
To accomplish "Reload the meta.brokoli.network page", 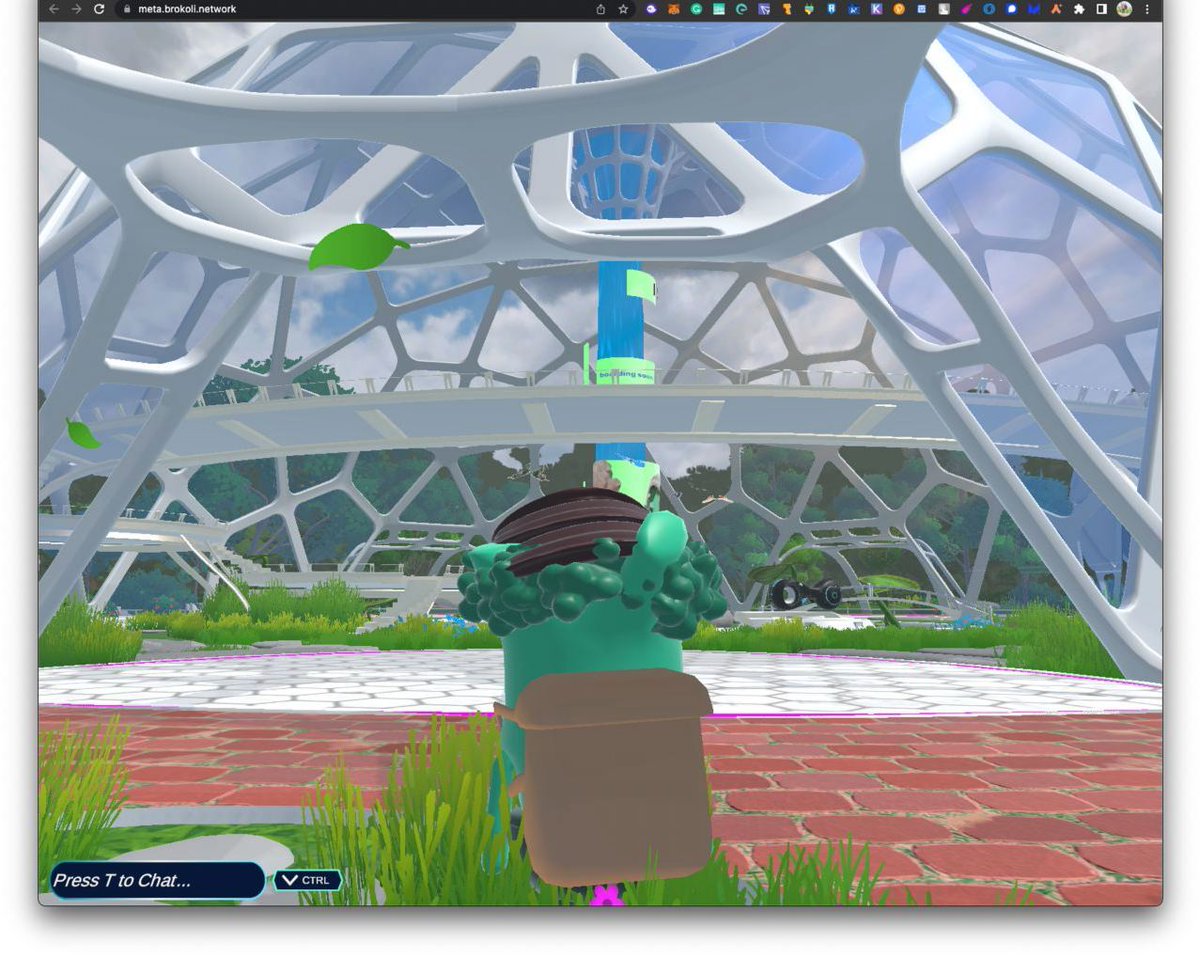I will point(99,9).
